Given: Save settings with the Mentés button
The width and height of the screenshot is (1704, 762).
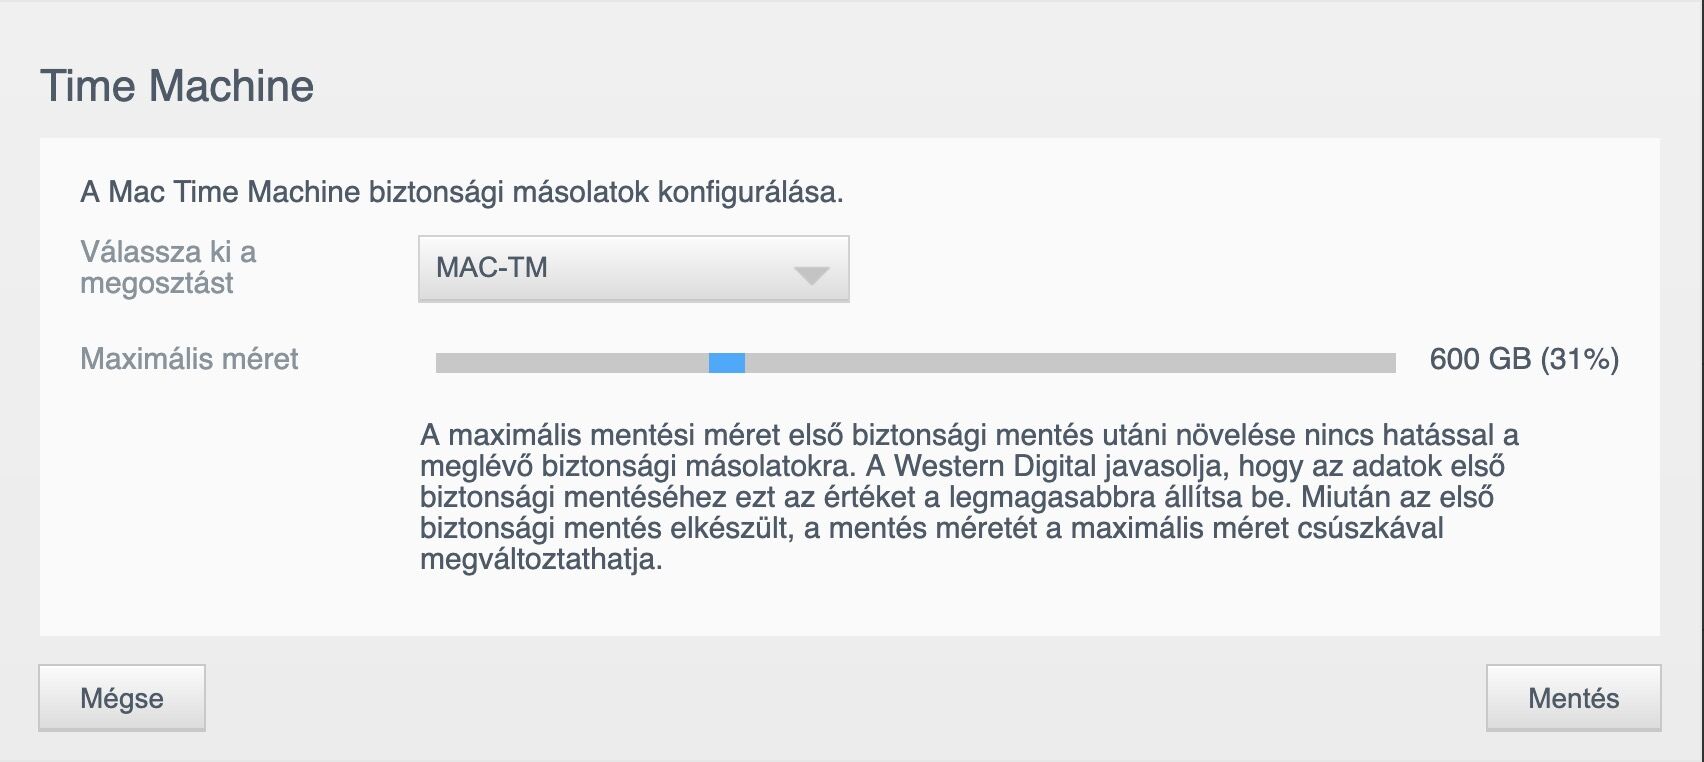Looking at the screenshot, I should pos(1573,698).
